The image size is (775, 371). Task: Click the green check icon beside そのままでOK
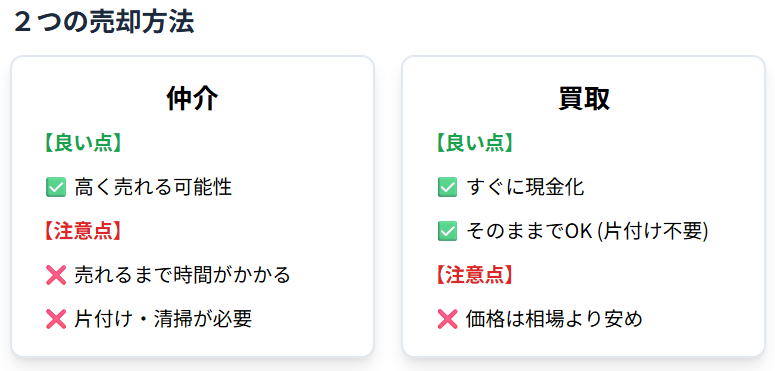pos(447,232)
